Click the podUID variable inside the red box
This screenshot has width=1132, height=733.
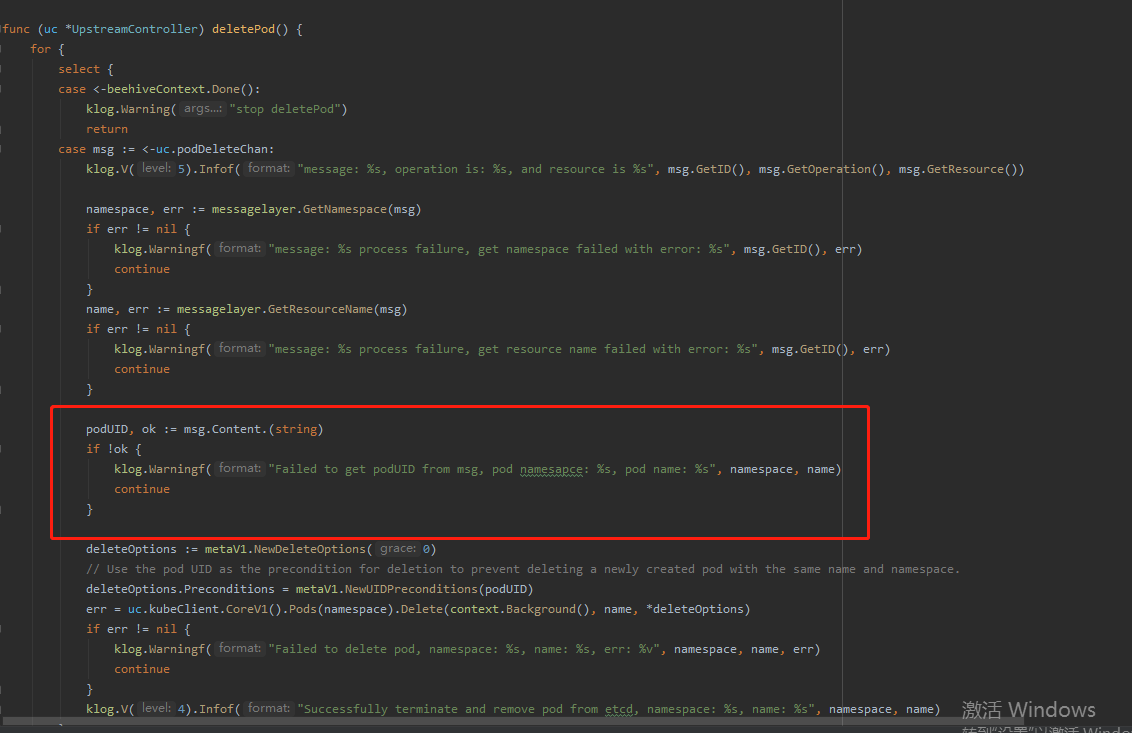coord(106,428)
